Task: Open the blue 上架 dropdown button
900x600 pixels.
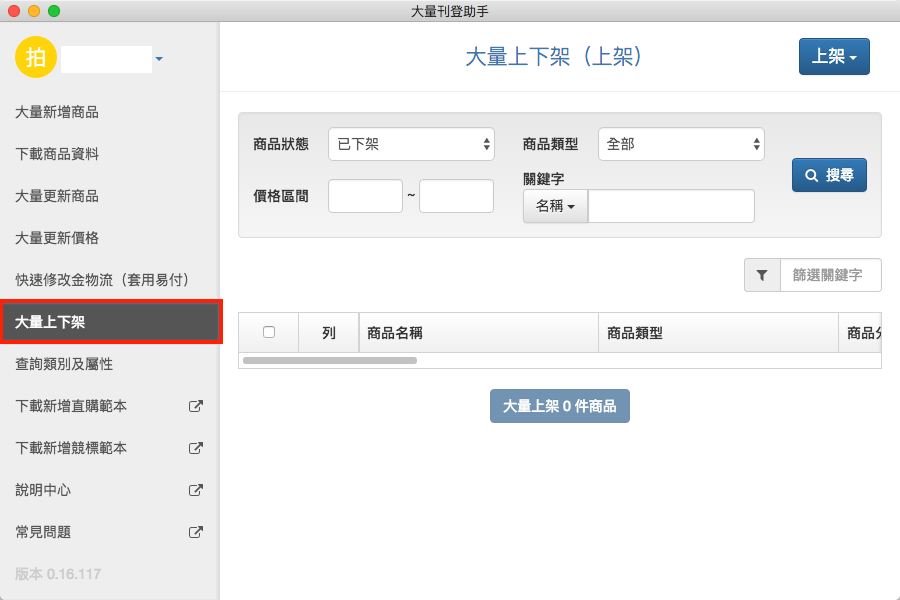Action: click(x=834, y=57)
